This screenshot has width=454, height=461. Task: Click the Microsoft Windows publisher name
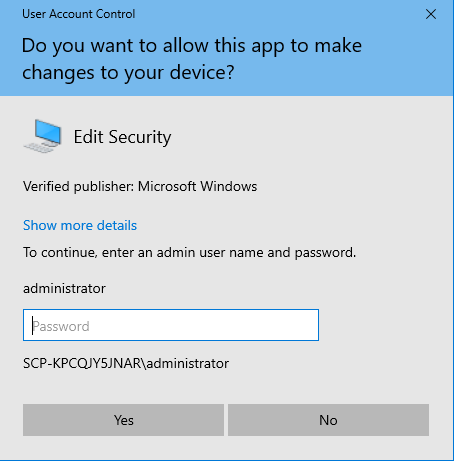(x=197, y=186)
